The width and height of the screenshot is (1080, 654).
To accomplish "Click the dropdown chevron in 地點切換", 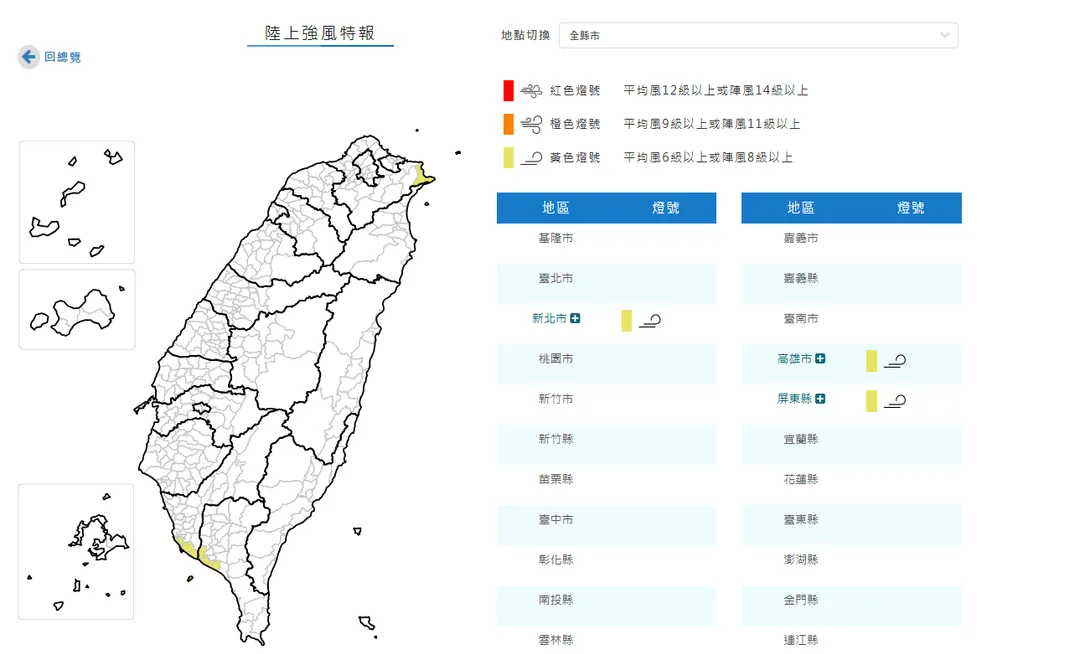I will pos(944,35).
